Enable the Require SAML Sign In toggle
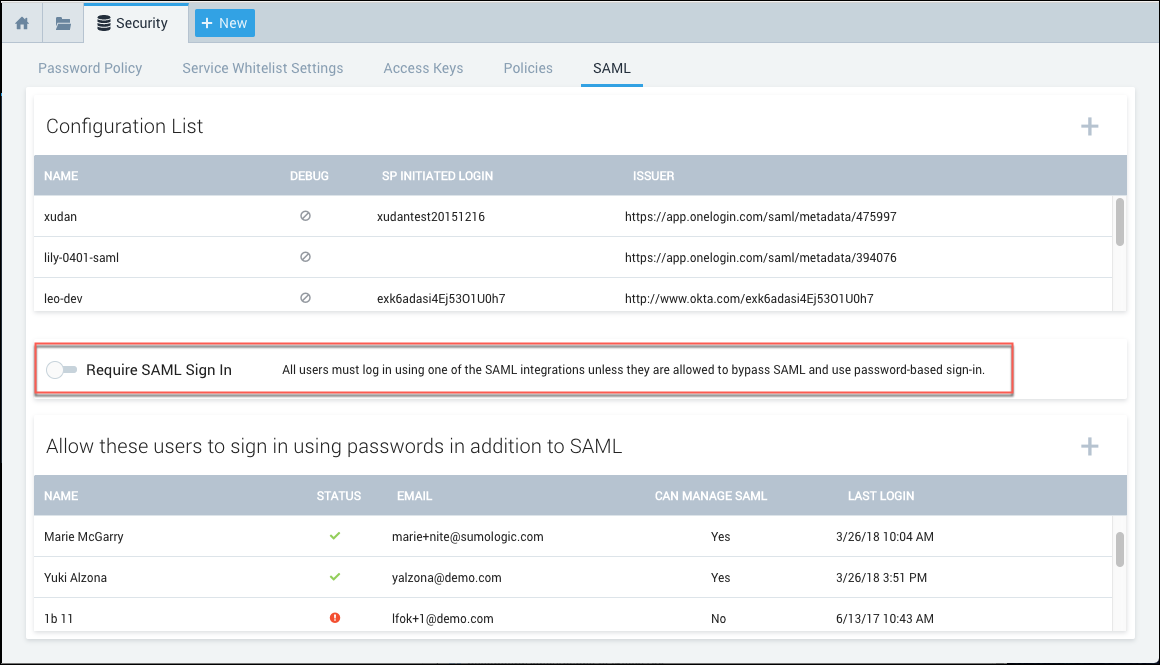Viewport: 1160px width, 665px height. [62, 369]
